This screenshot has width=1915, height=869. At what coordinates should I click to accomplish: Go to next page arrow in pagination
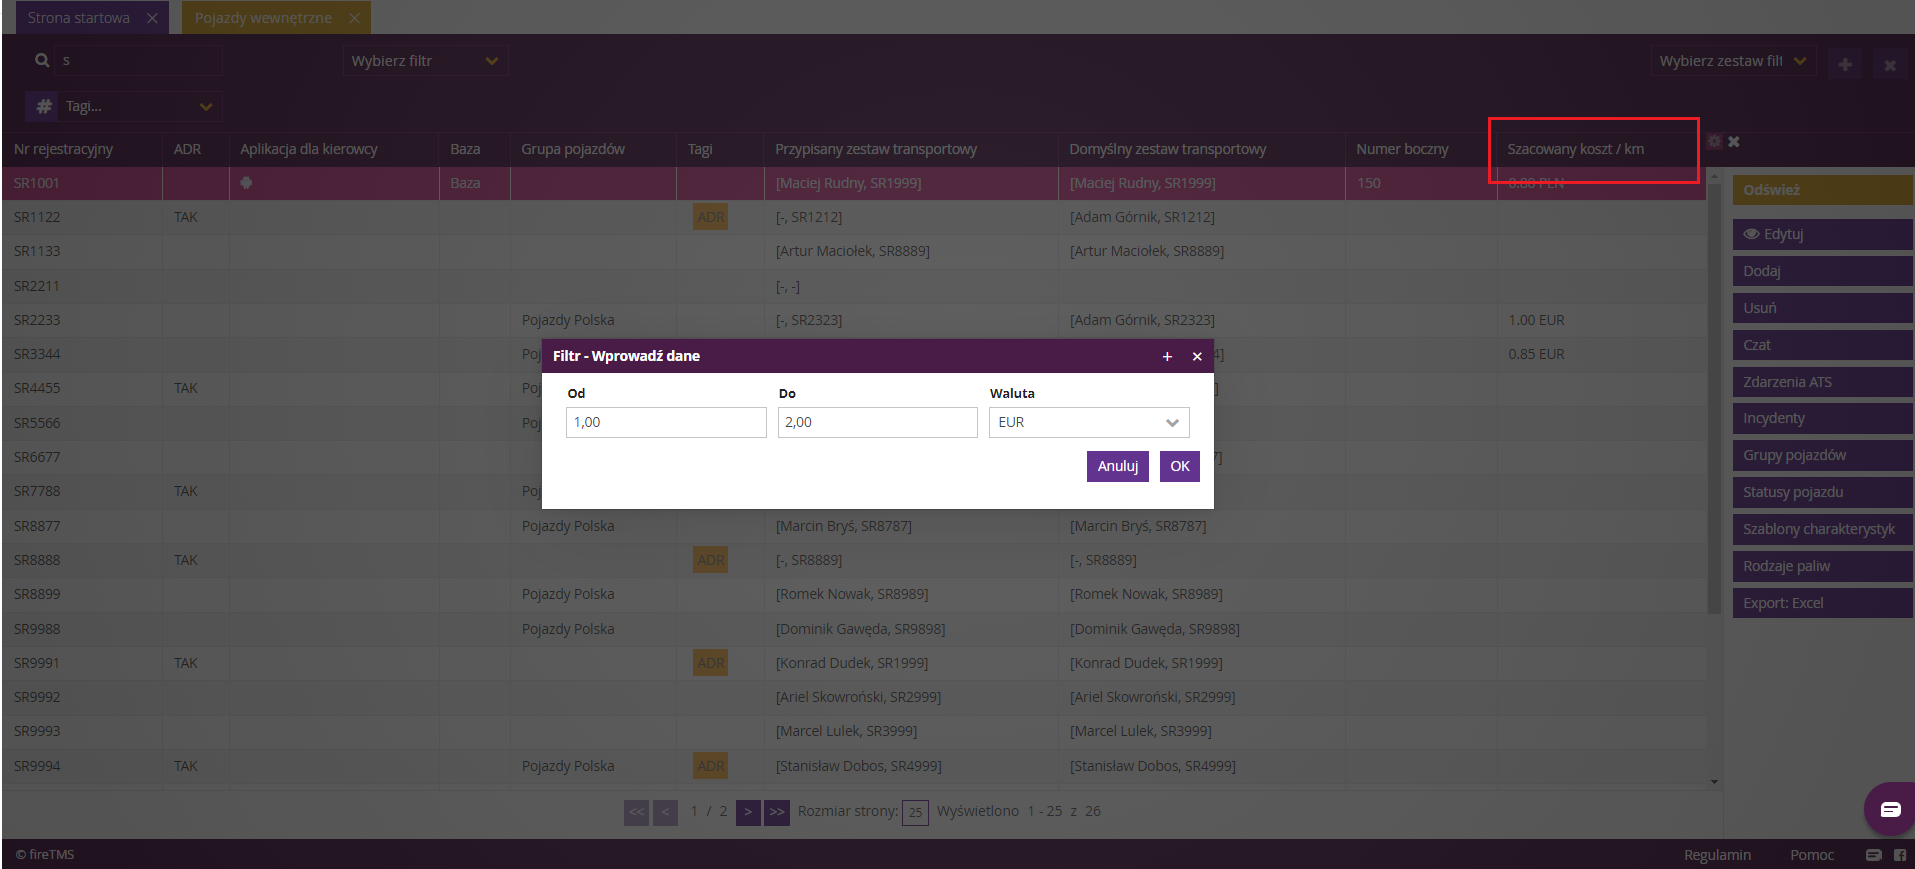(748, 812)
